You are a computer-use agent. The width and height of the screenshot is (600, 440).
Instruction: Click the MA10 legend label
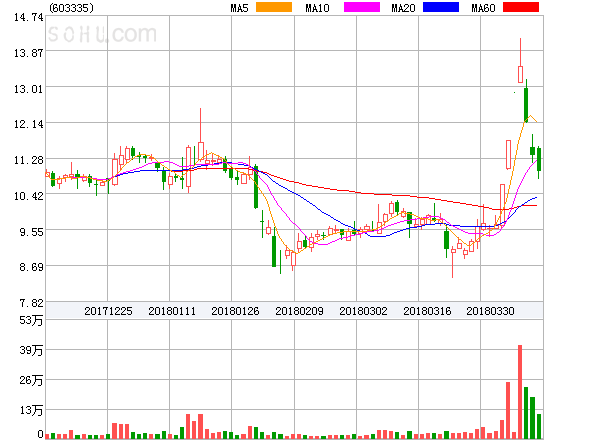point(317,8)
